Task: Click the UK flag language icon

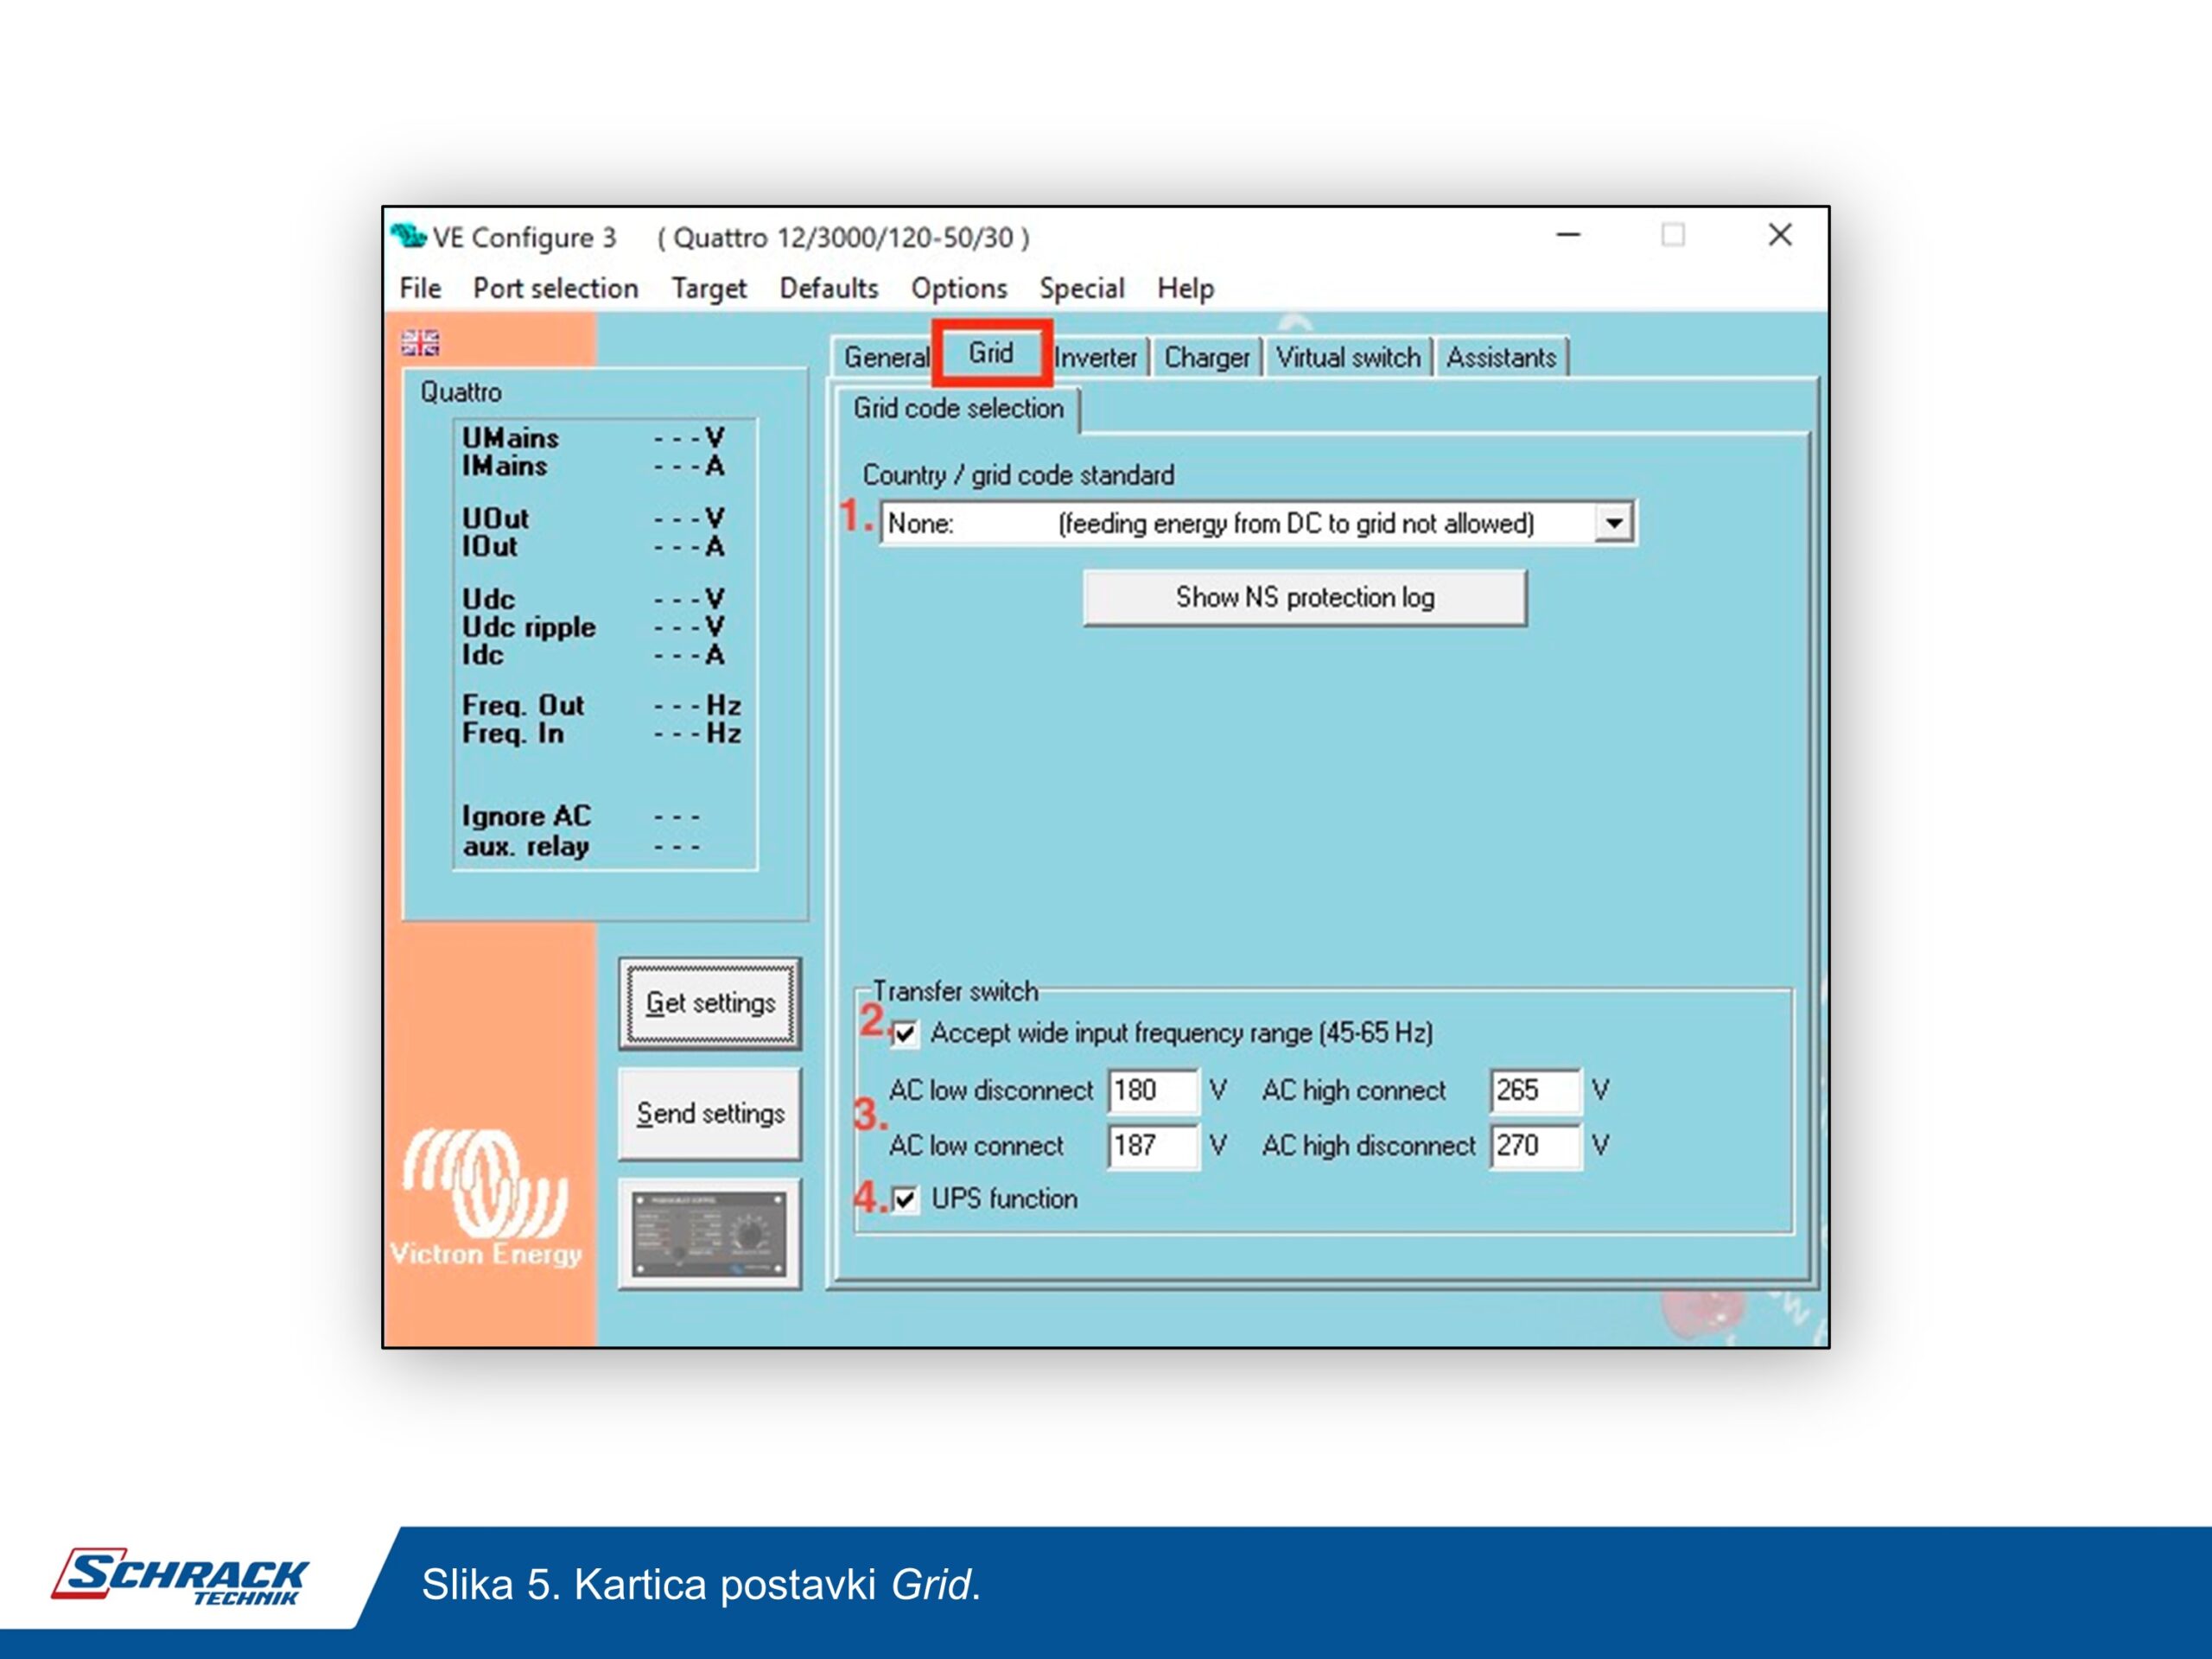Action: tap(420, 343)
